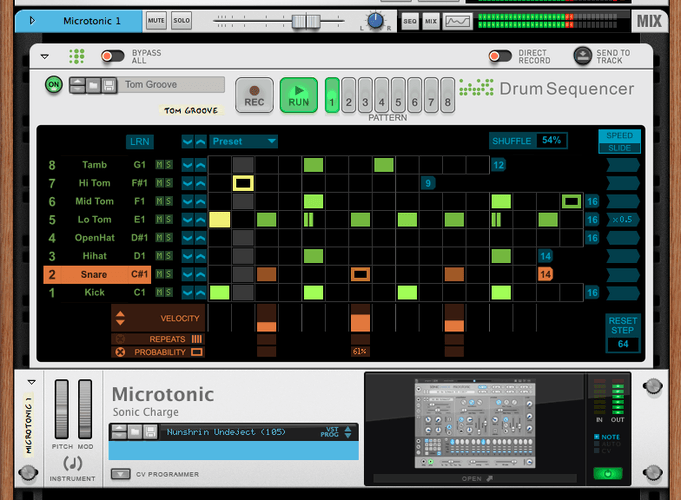Viewport: 681px width, 500px height.
Task: Click the automation curve icon
Action: pos(458,21)
